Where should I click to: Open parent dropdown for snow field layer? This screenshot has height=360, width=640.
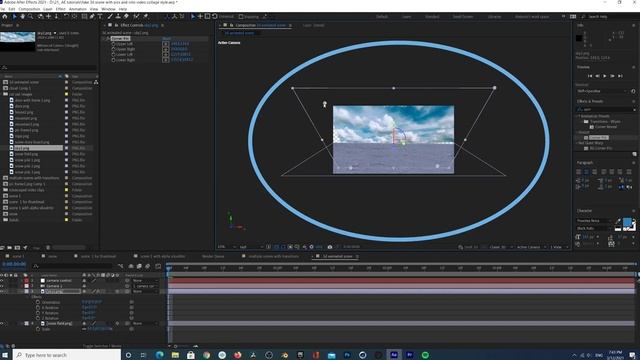point(145,323)
